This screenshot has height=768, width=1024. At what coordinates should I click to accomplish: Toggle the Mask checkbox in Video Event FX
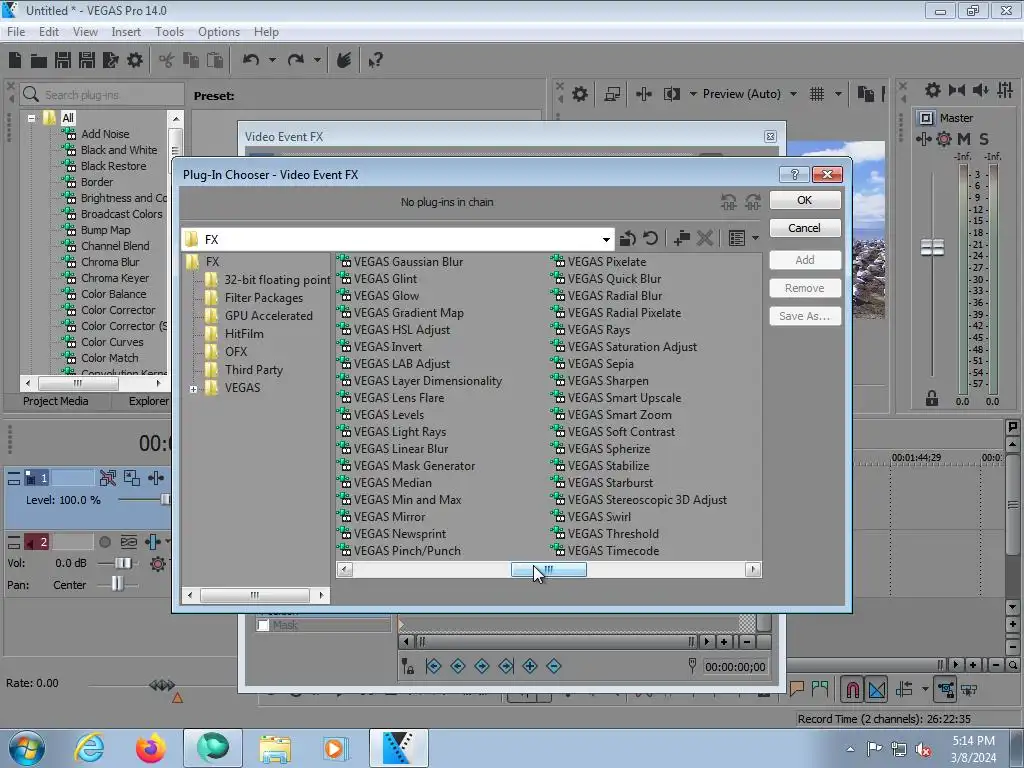point(263,626)
